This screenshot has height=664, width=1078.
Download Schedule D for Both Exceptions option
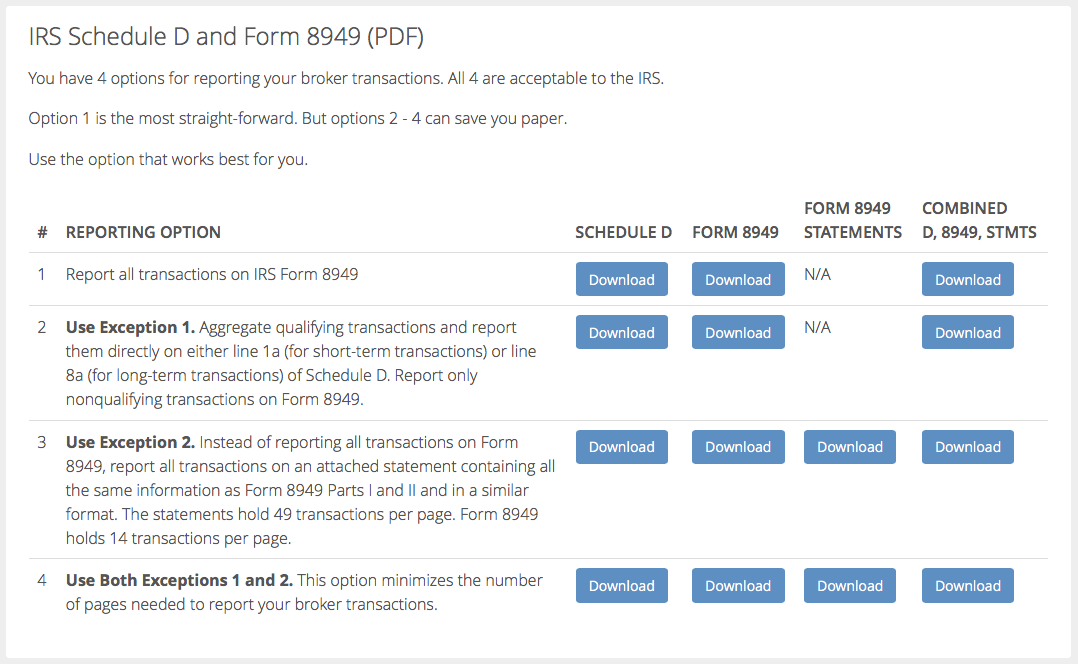click(x=622, y=586)
